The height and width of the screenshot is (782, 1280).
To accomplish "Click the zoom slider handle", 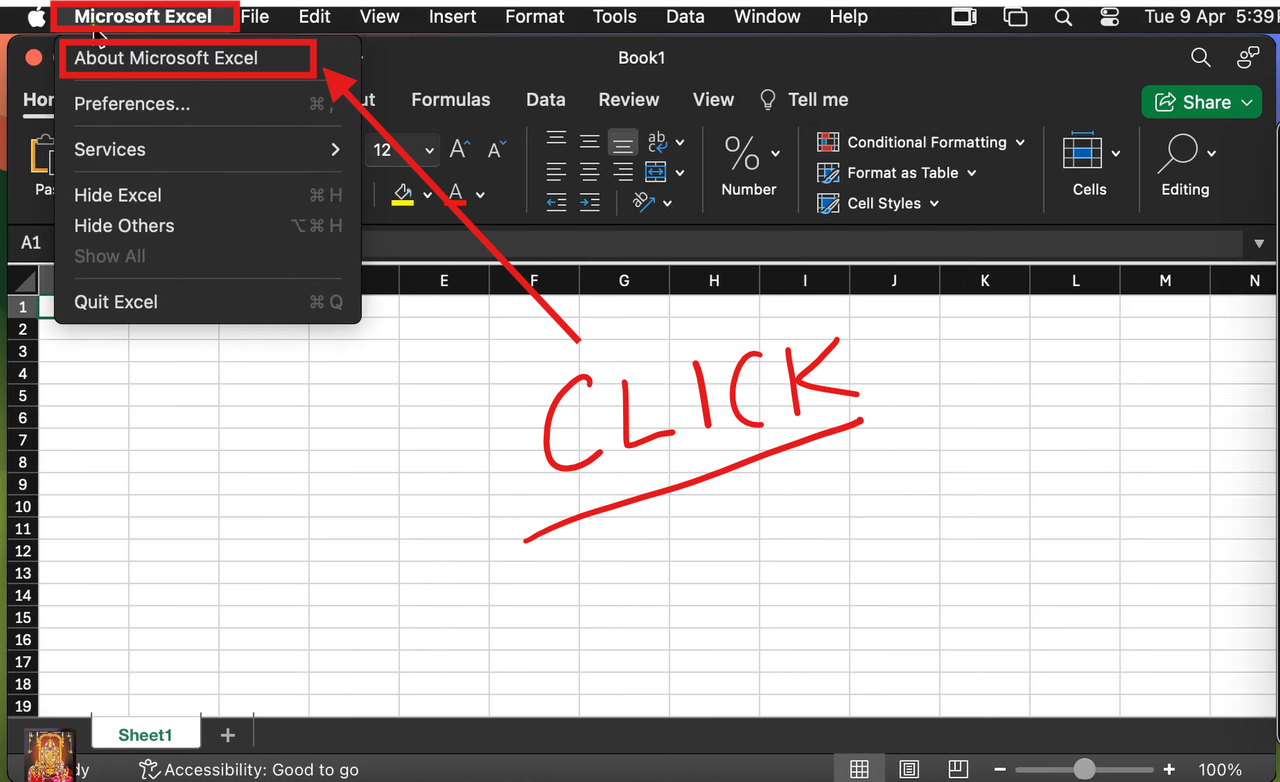I will point(1084,769).
